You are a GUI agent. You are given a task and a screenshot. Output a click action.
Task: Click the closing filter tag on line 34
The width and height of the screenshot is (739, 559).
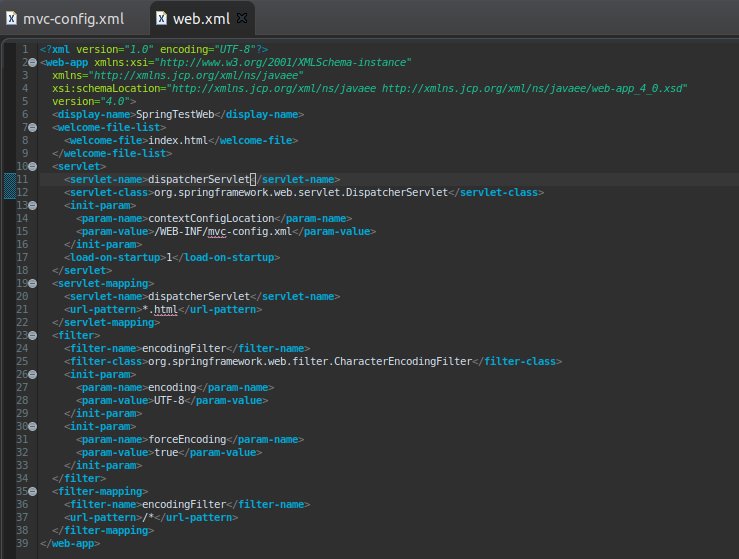pos(79,478)
